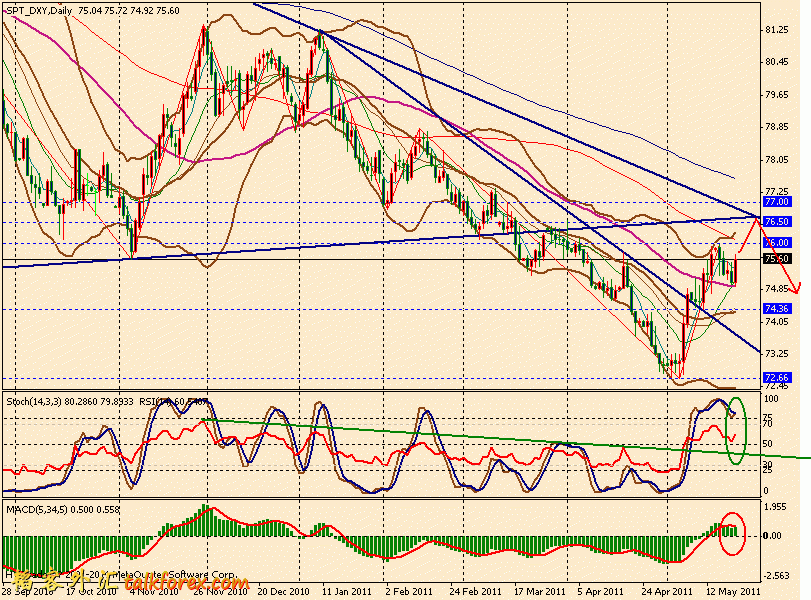Select the blue 76.00 level tag
Viewport: 811px width, 600px height.
pos(776,243)
